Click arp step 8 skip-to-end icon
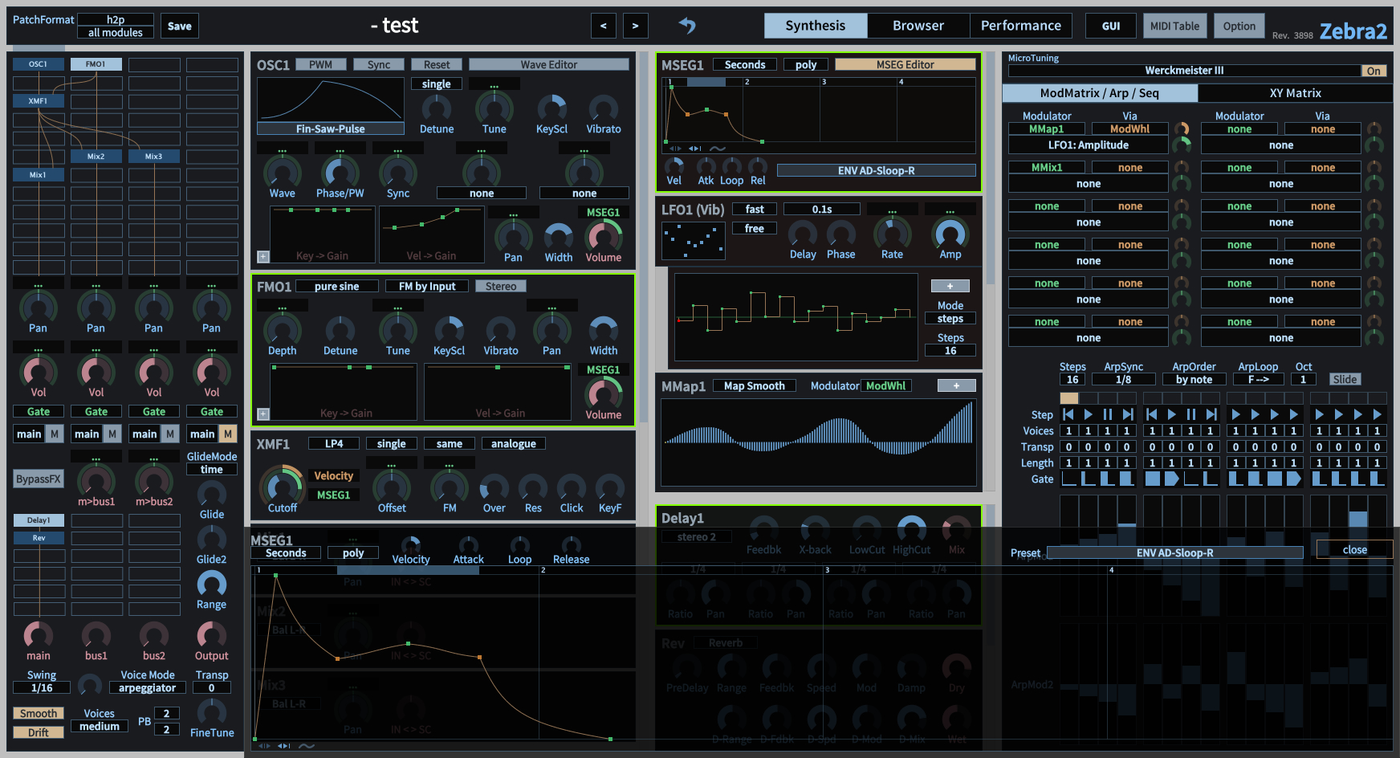1400x758 pixels. [x=1212, y=414]
